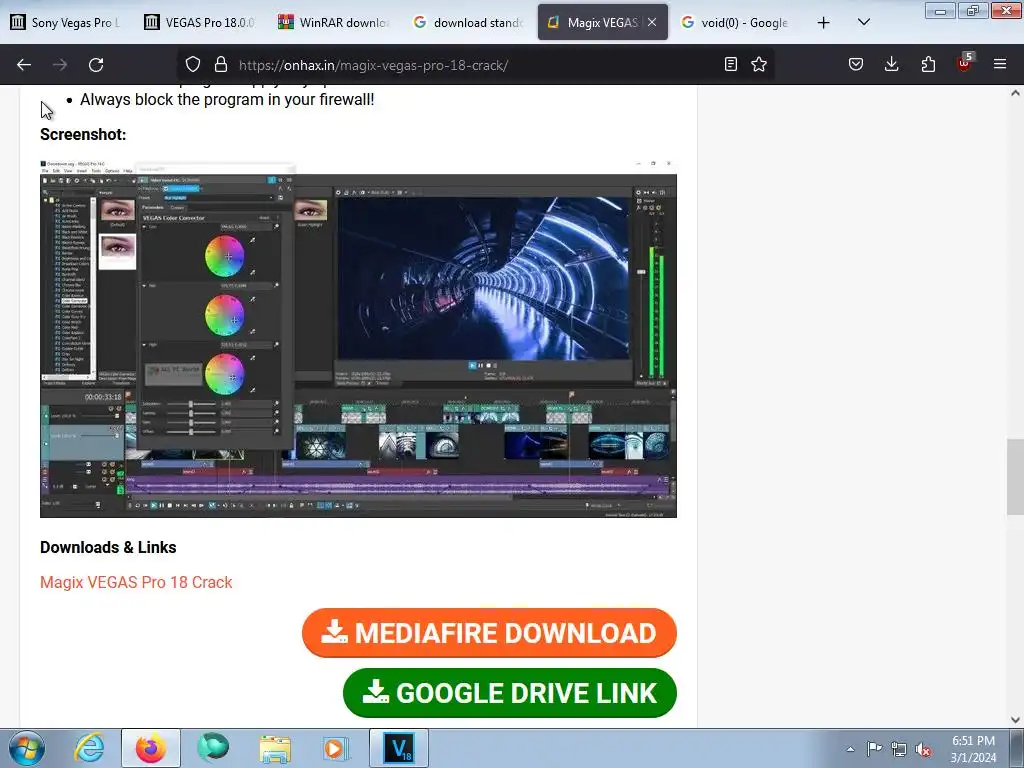The width and height of the screenshot is (1024, 768).
Task: Expand the list all tabs chevron
Action: point(863,22)
